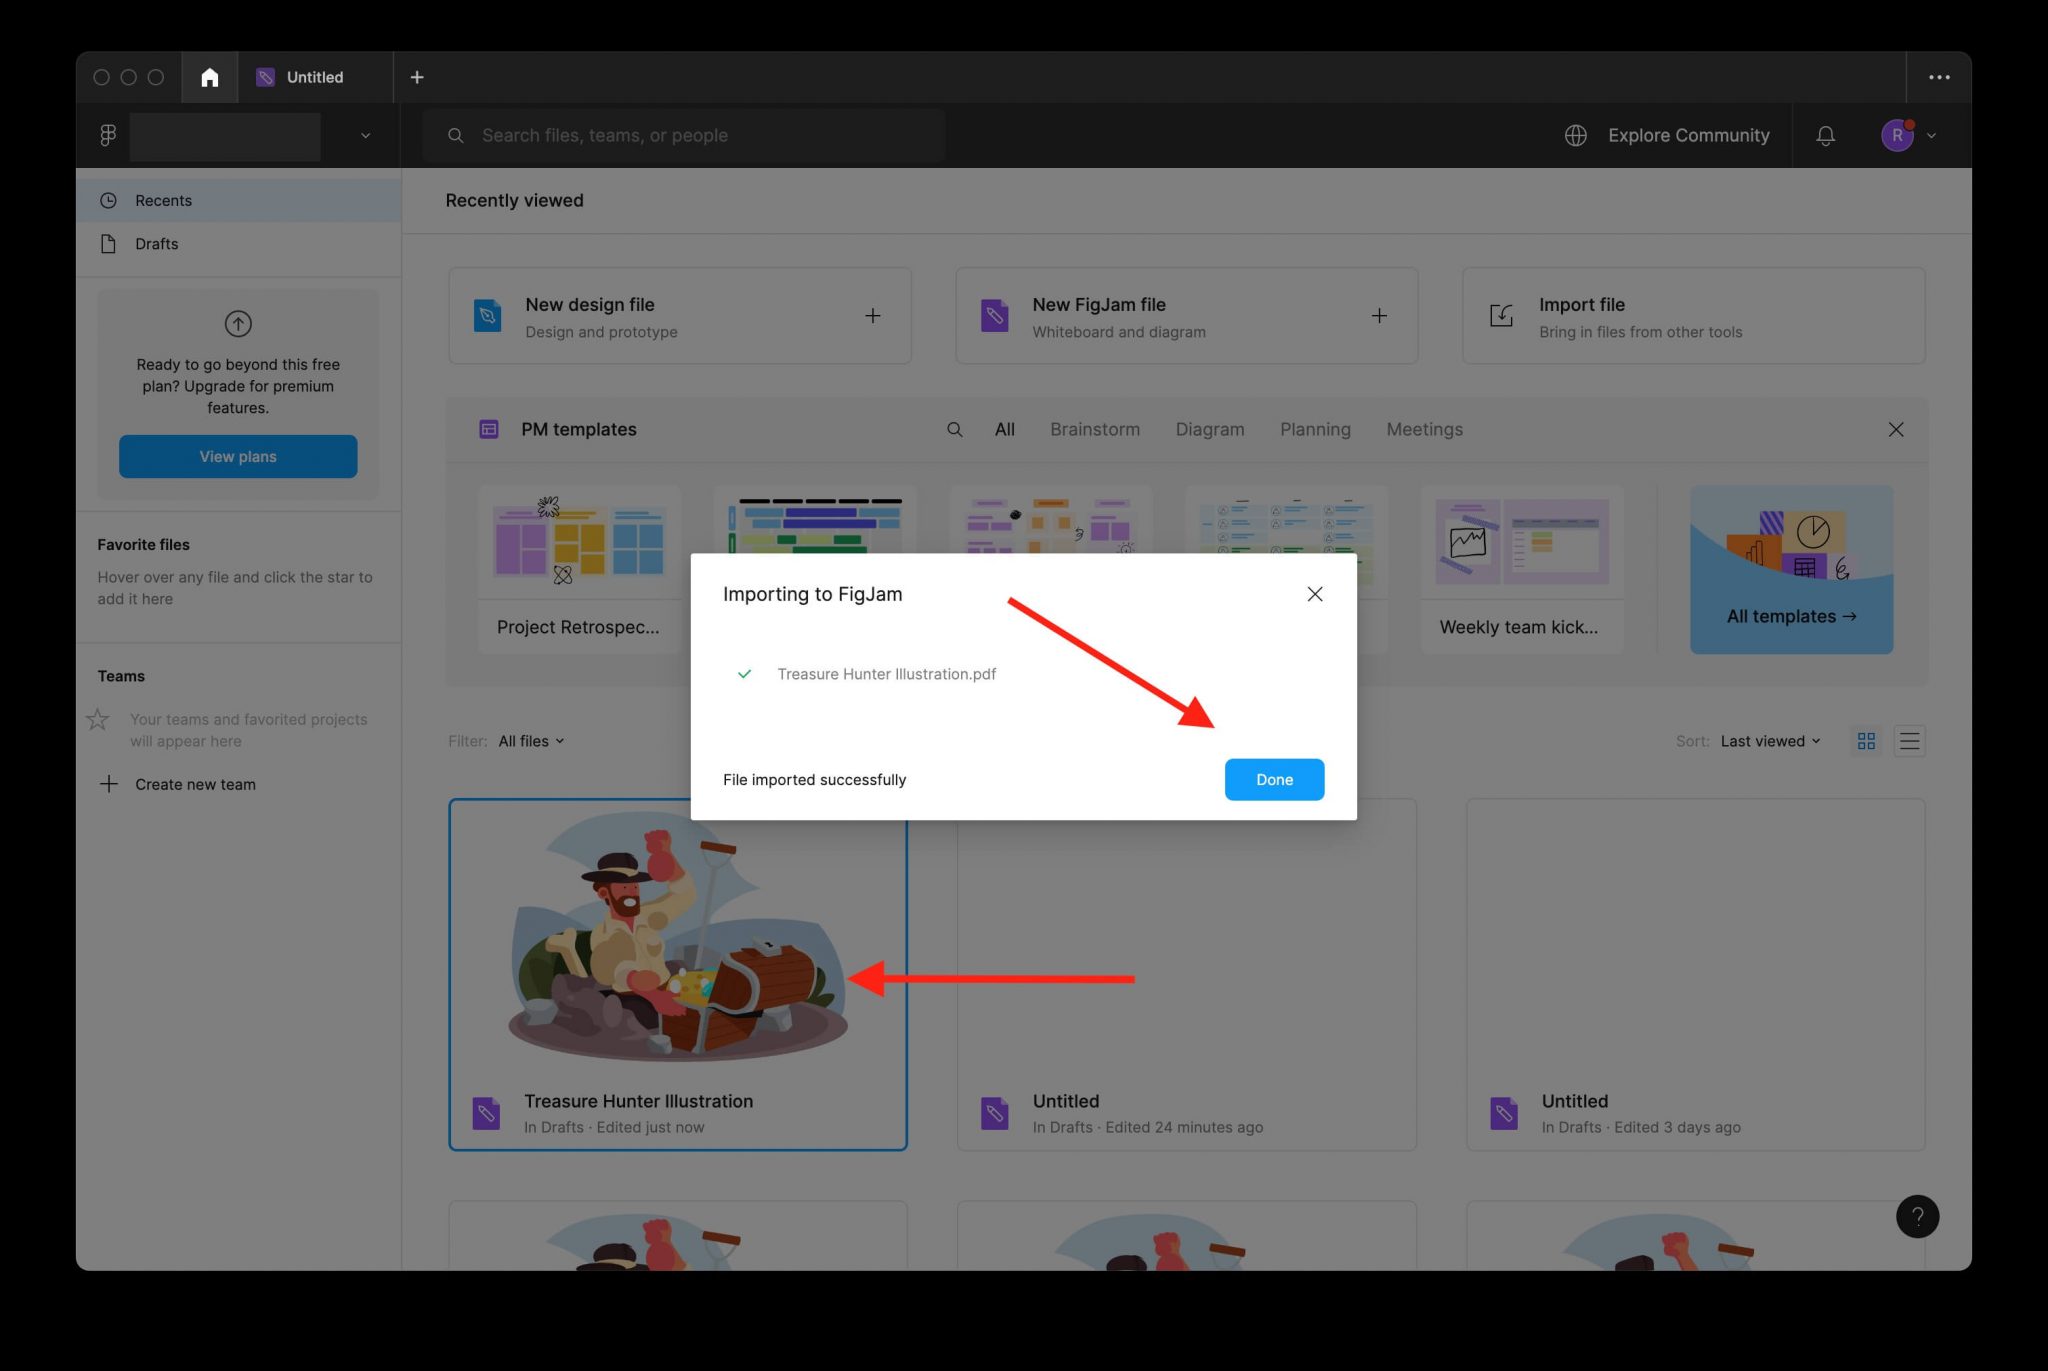This screenshot has height=1371, width=2048.
Task: Open the All files filter dropdown
Action: (x=530, y=740)
